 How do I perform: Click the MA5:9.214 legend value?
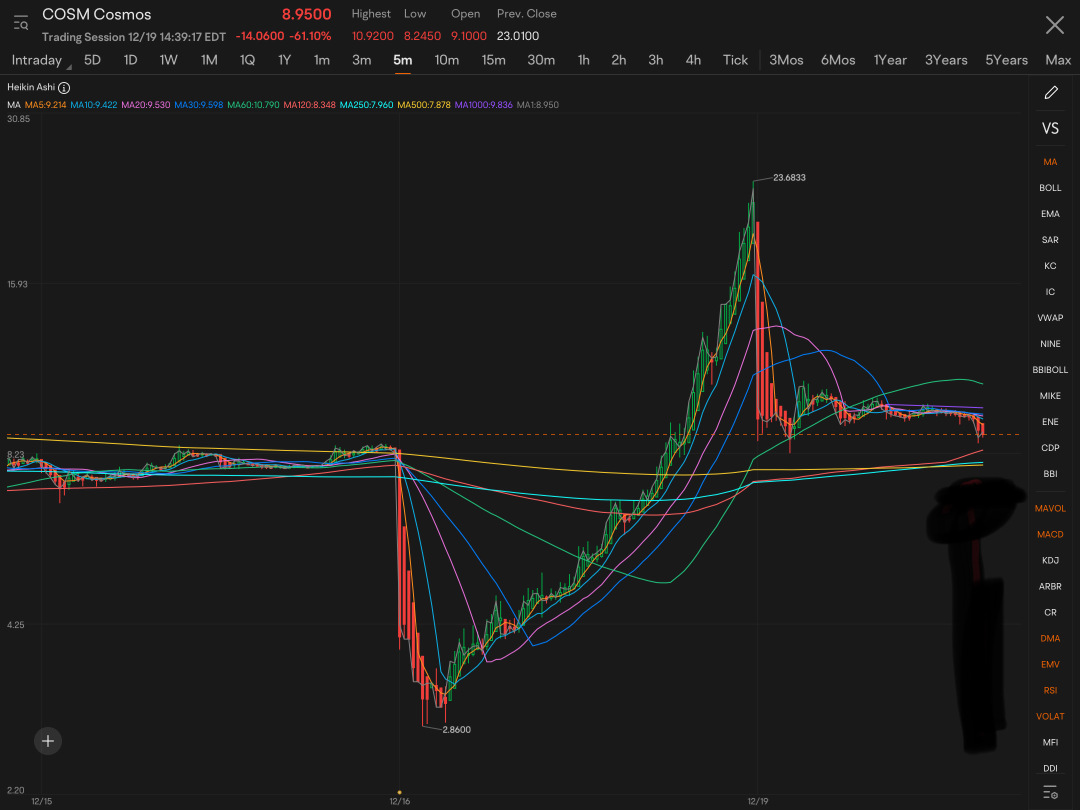coord(45,105)
